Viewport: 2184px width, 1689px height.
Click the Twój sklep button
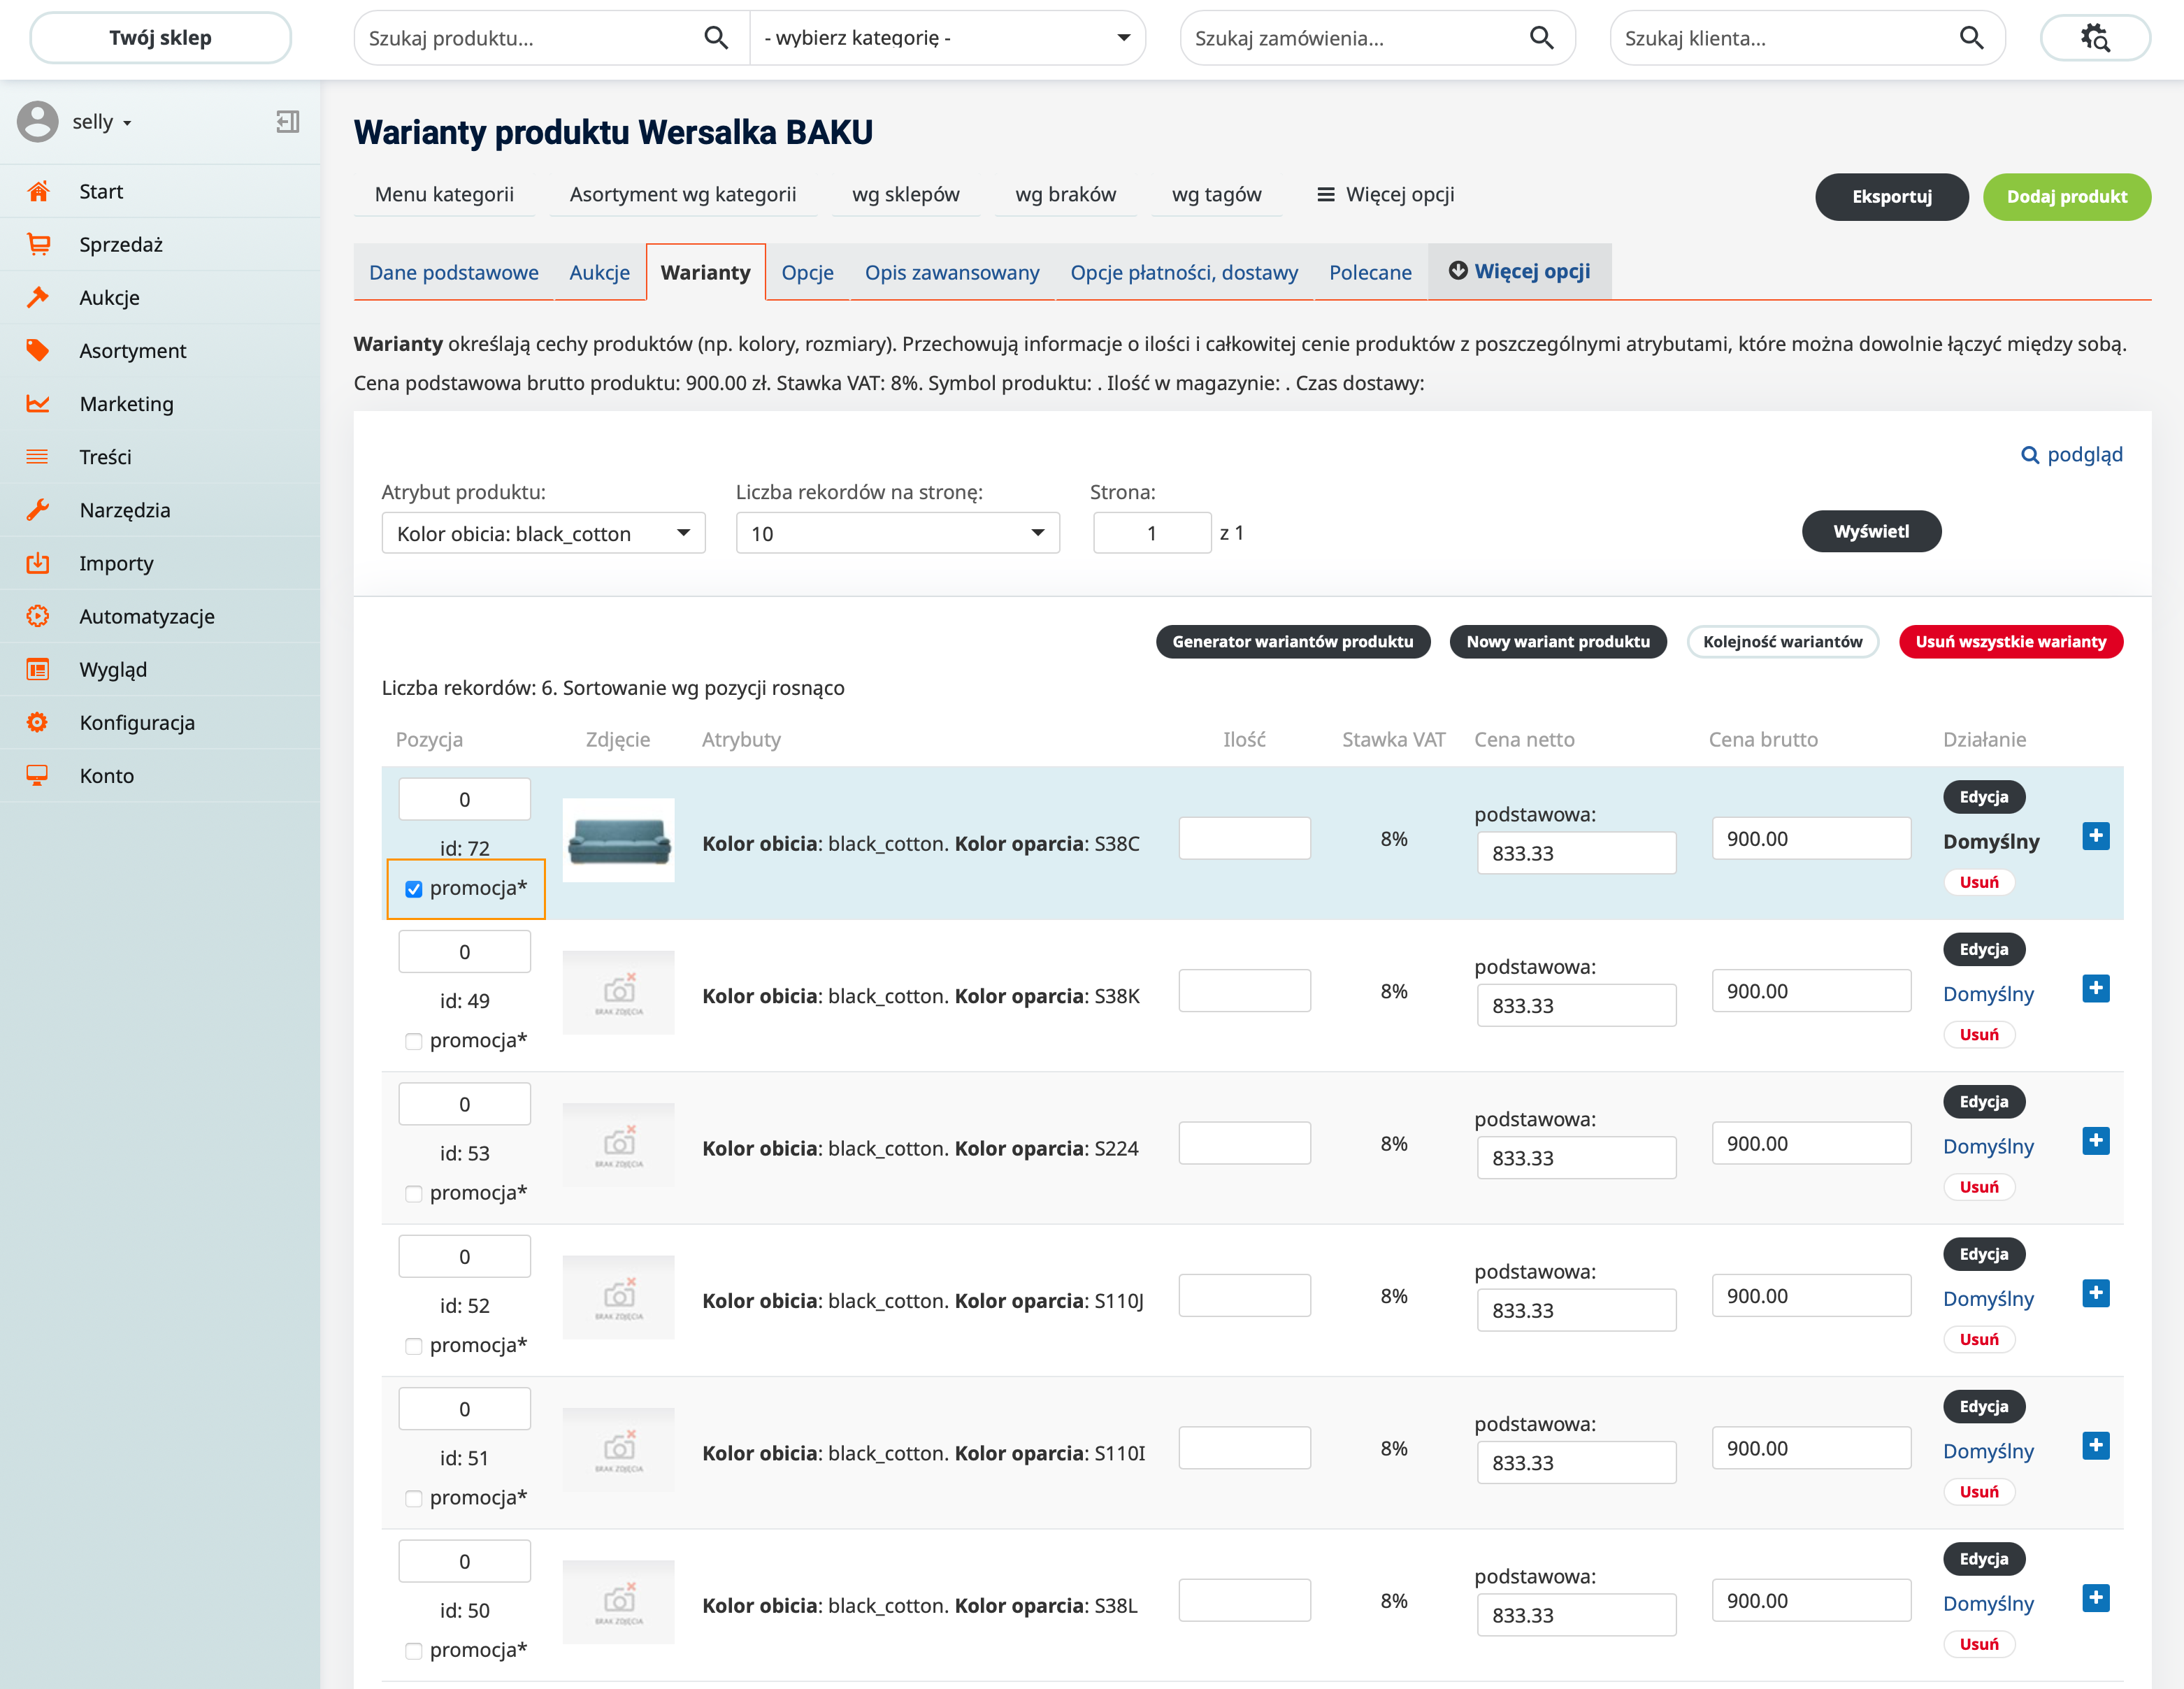[x=160, y=38]
